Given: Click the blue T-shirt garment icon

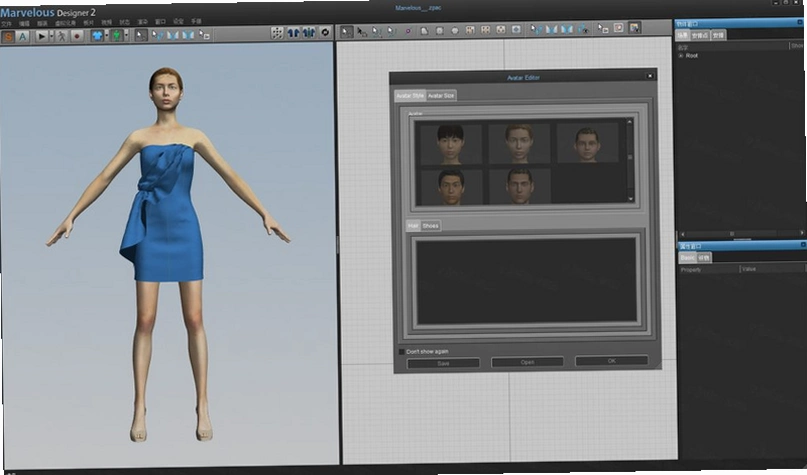Looking at the screenshot, I should click(x=97, y=36).
